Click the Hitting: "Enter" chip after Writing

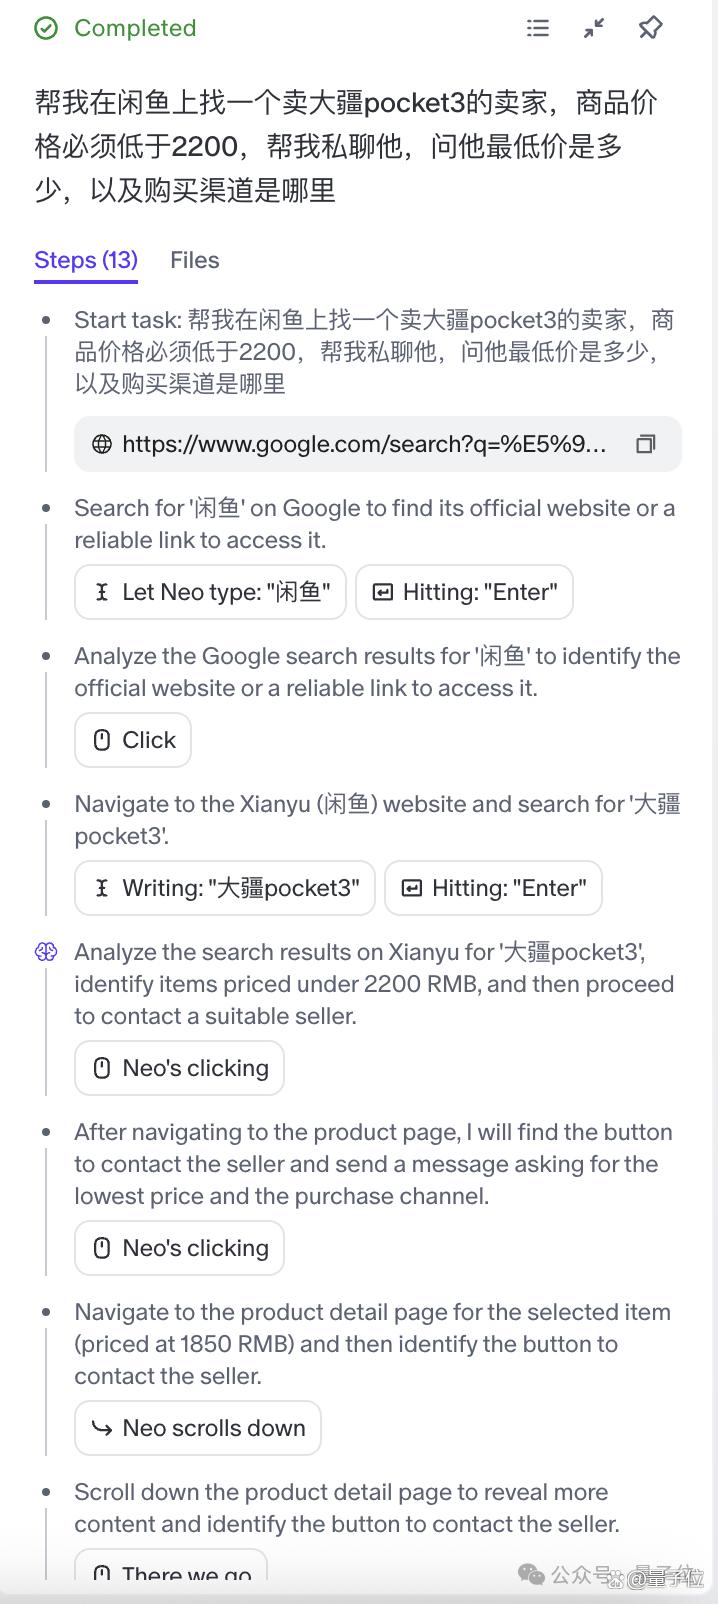coord(493,888)
